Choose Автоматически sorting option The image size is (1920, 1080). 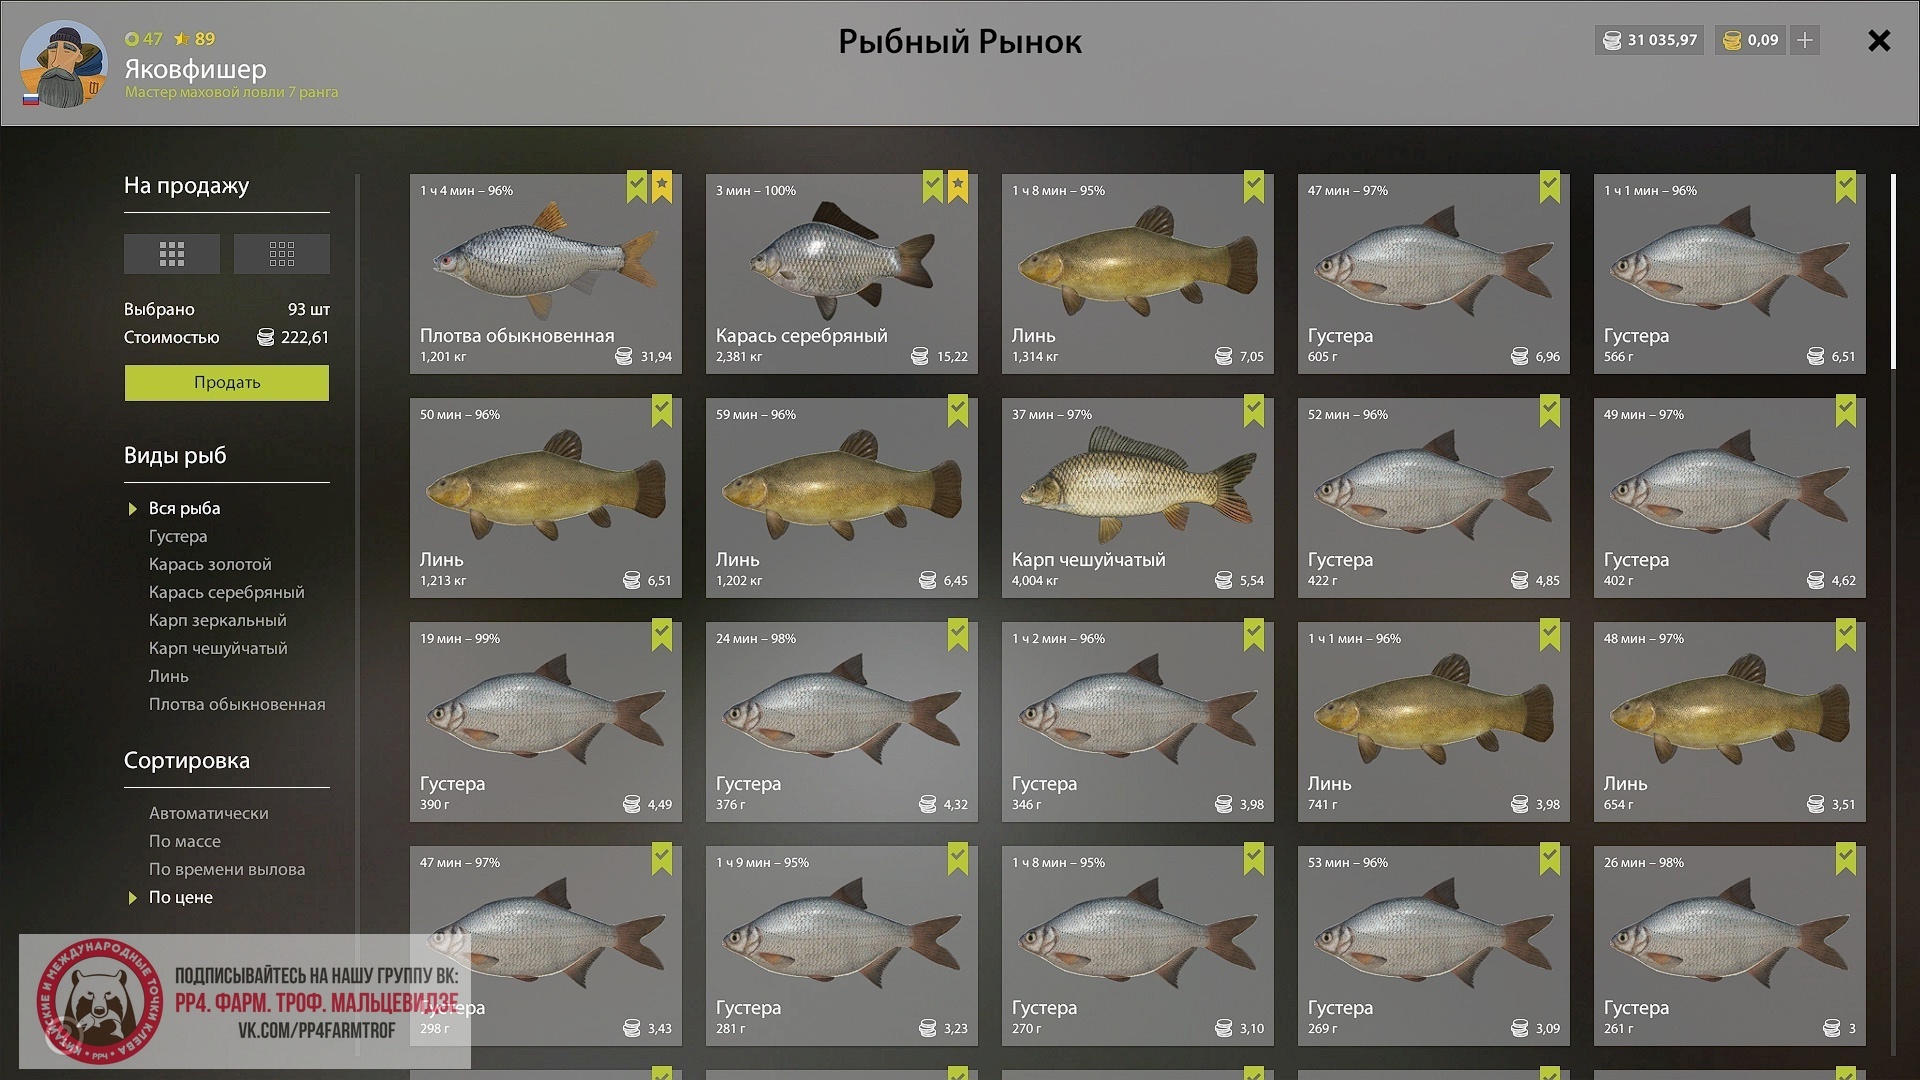pyautogui.click(x=209, y=813)
